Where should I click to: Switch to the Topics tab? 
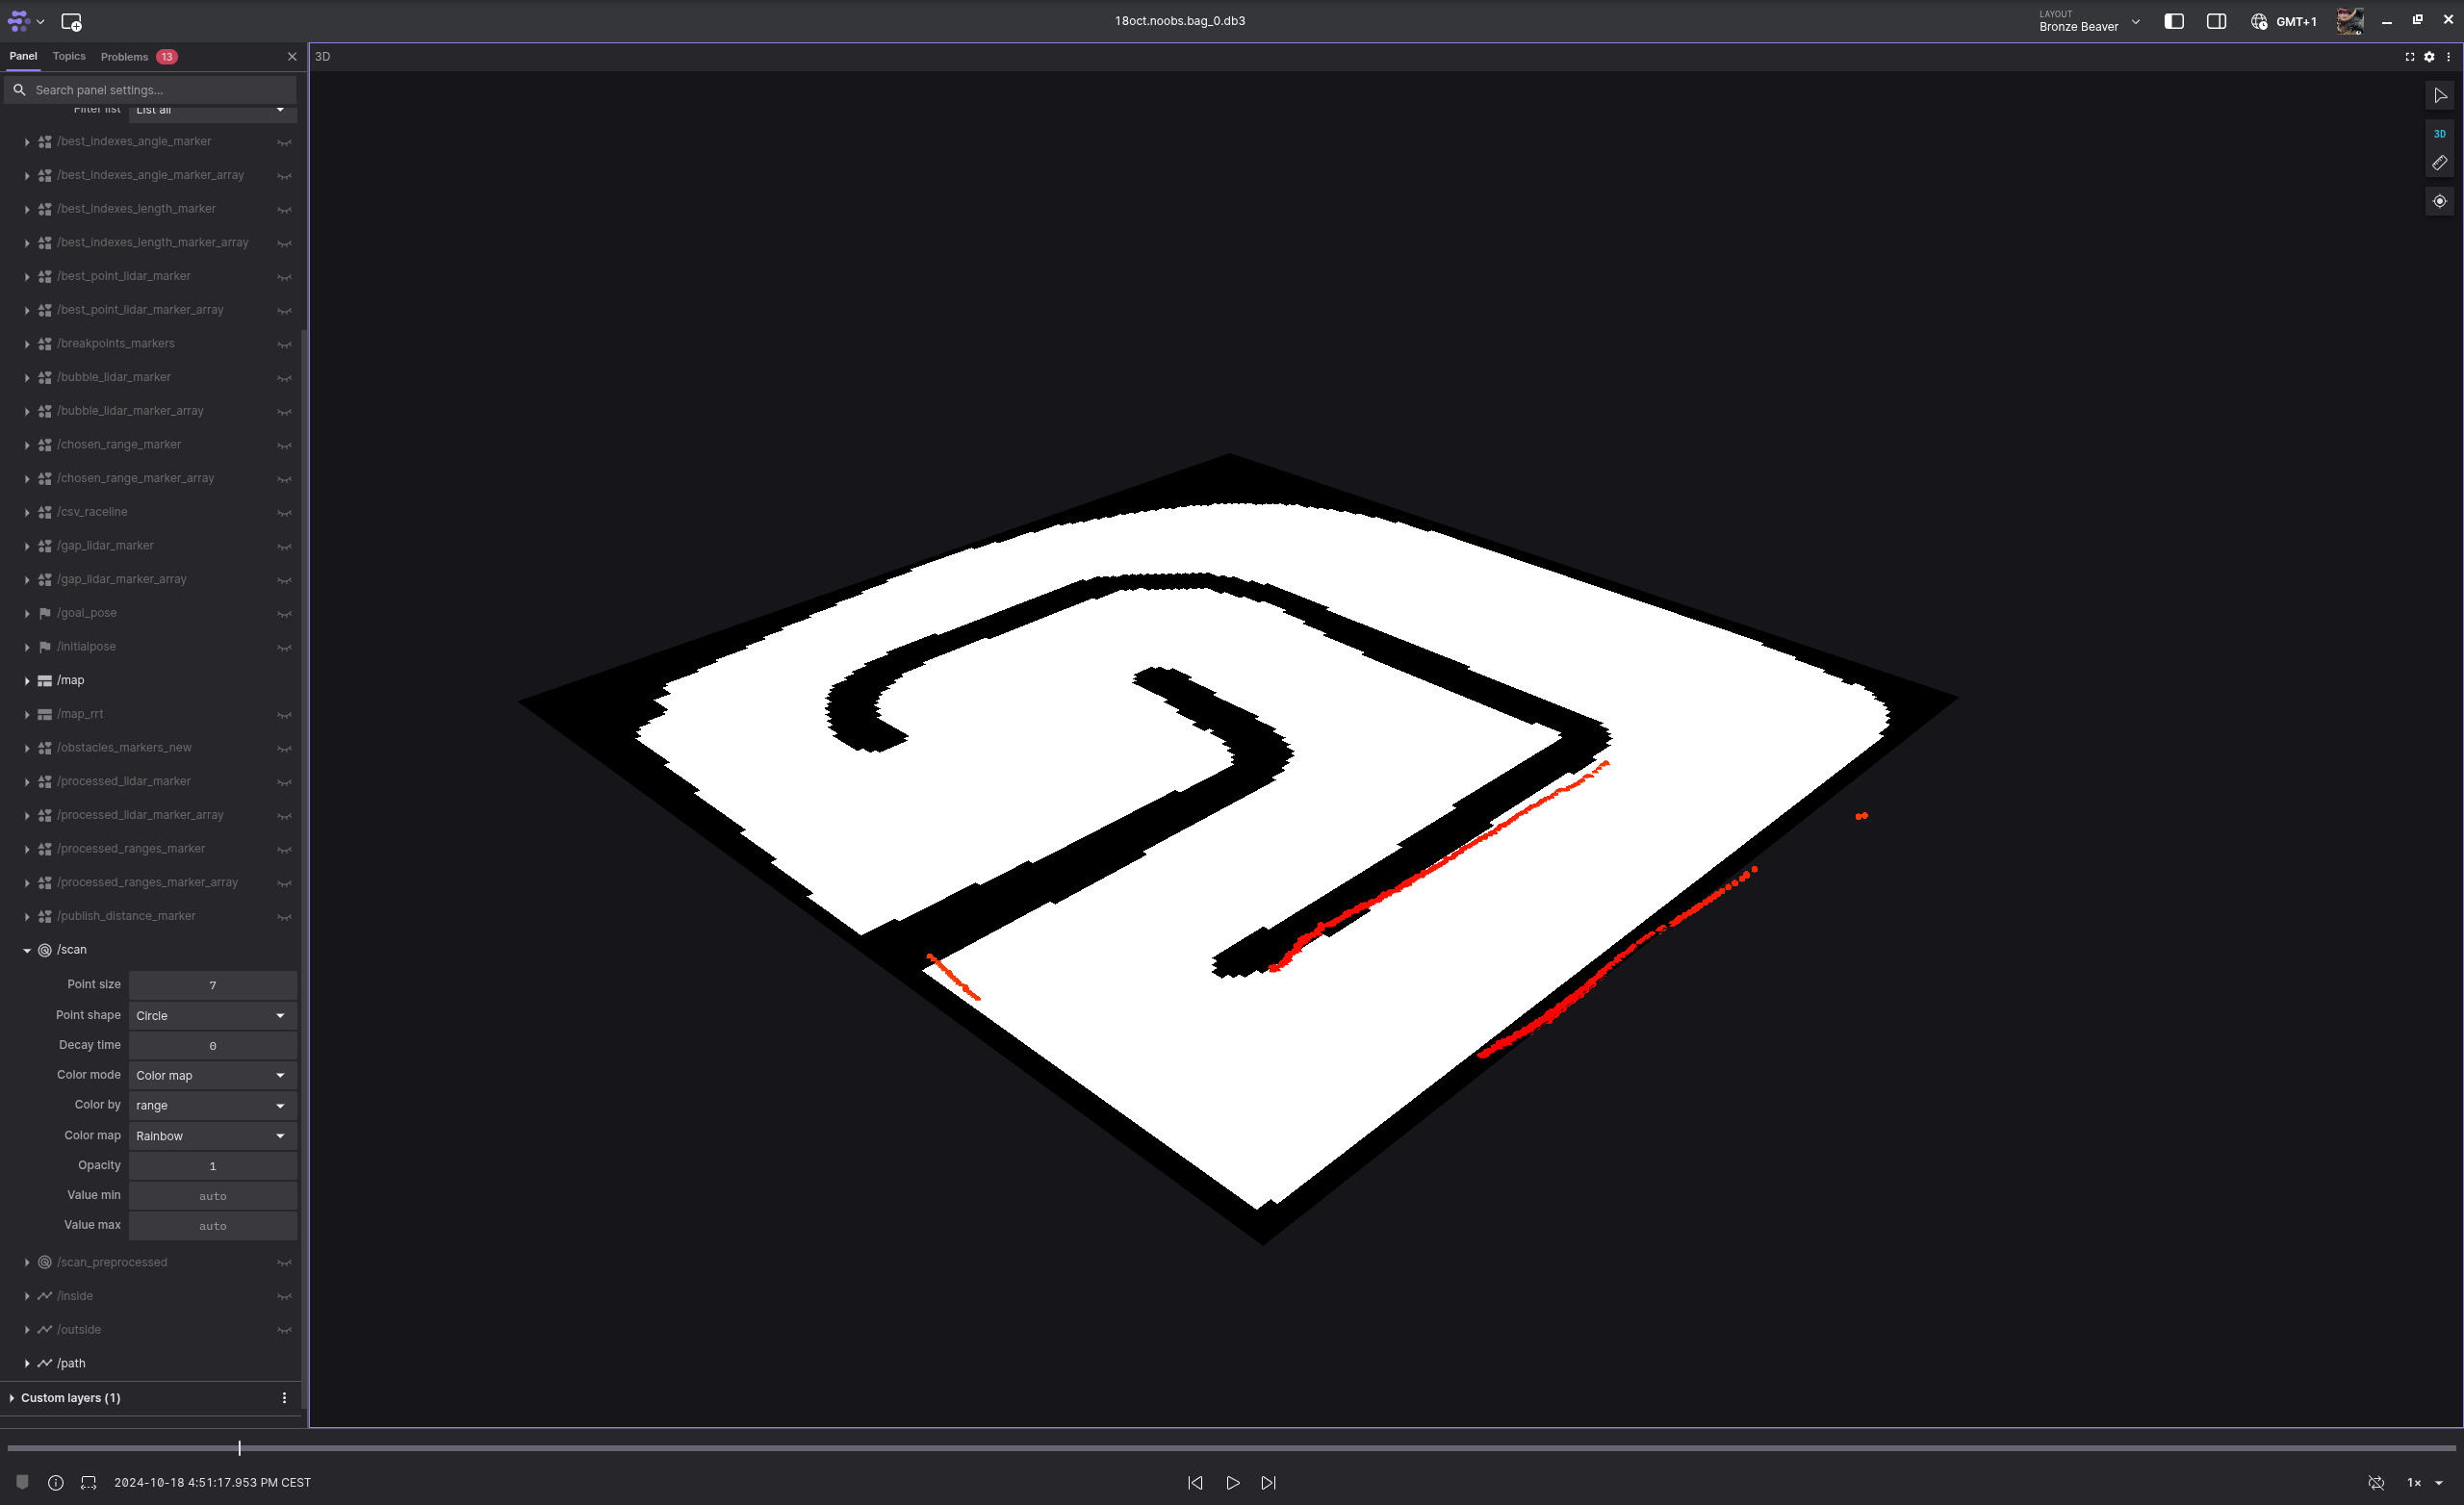(x=69, y=57)
